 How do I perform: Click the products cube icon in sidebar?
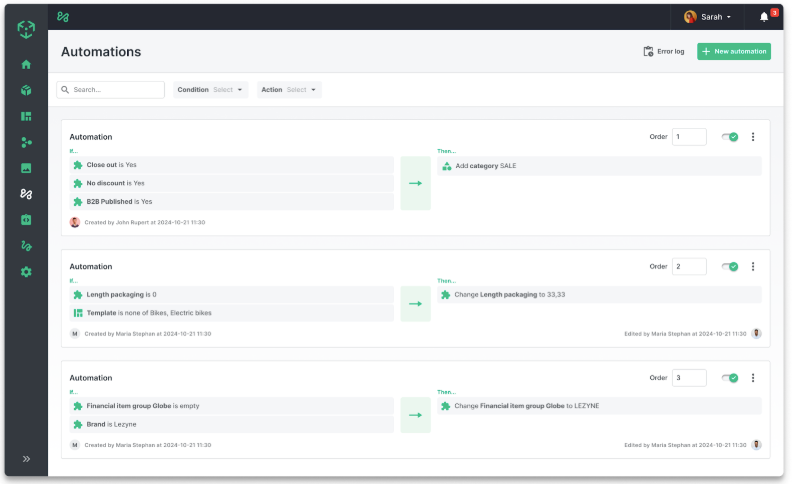26,90
